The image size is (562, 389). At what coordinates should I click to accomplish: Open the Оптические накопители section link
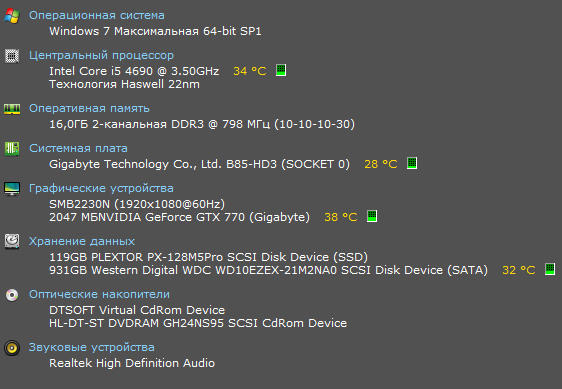pos(99,294)
